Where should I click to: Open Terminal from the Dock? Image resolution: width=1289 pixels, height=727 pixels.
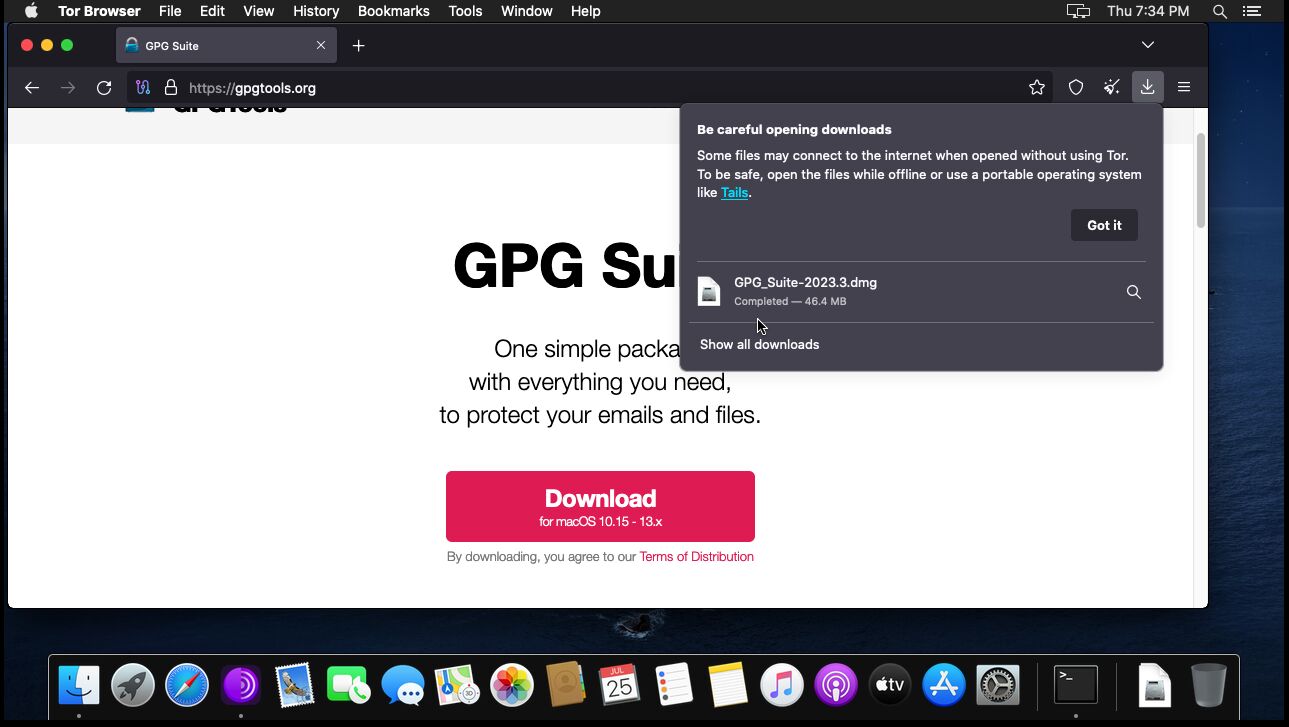point(1076,685)
